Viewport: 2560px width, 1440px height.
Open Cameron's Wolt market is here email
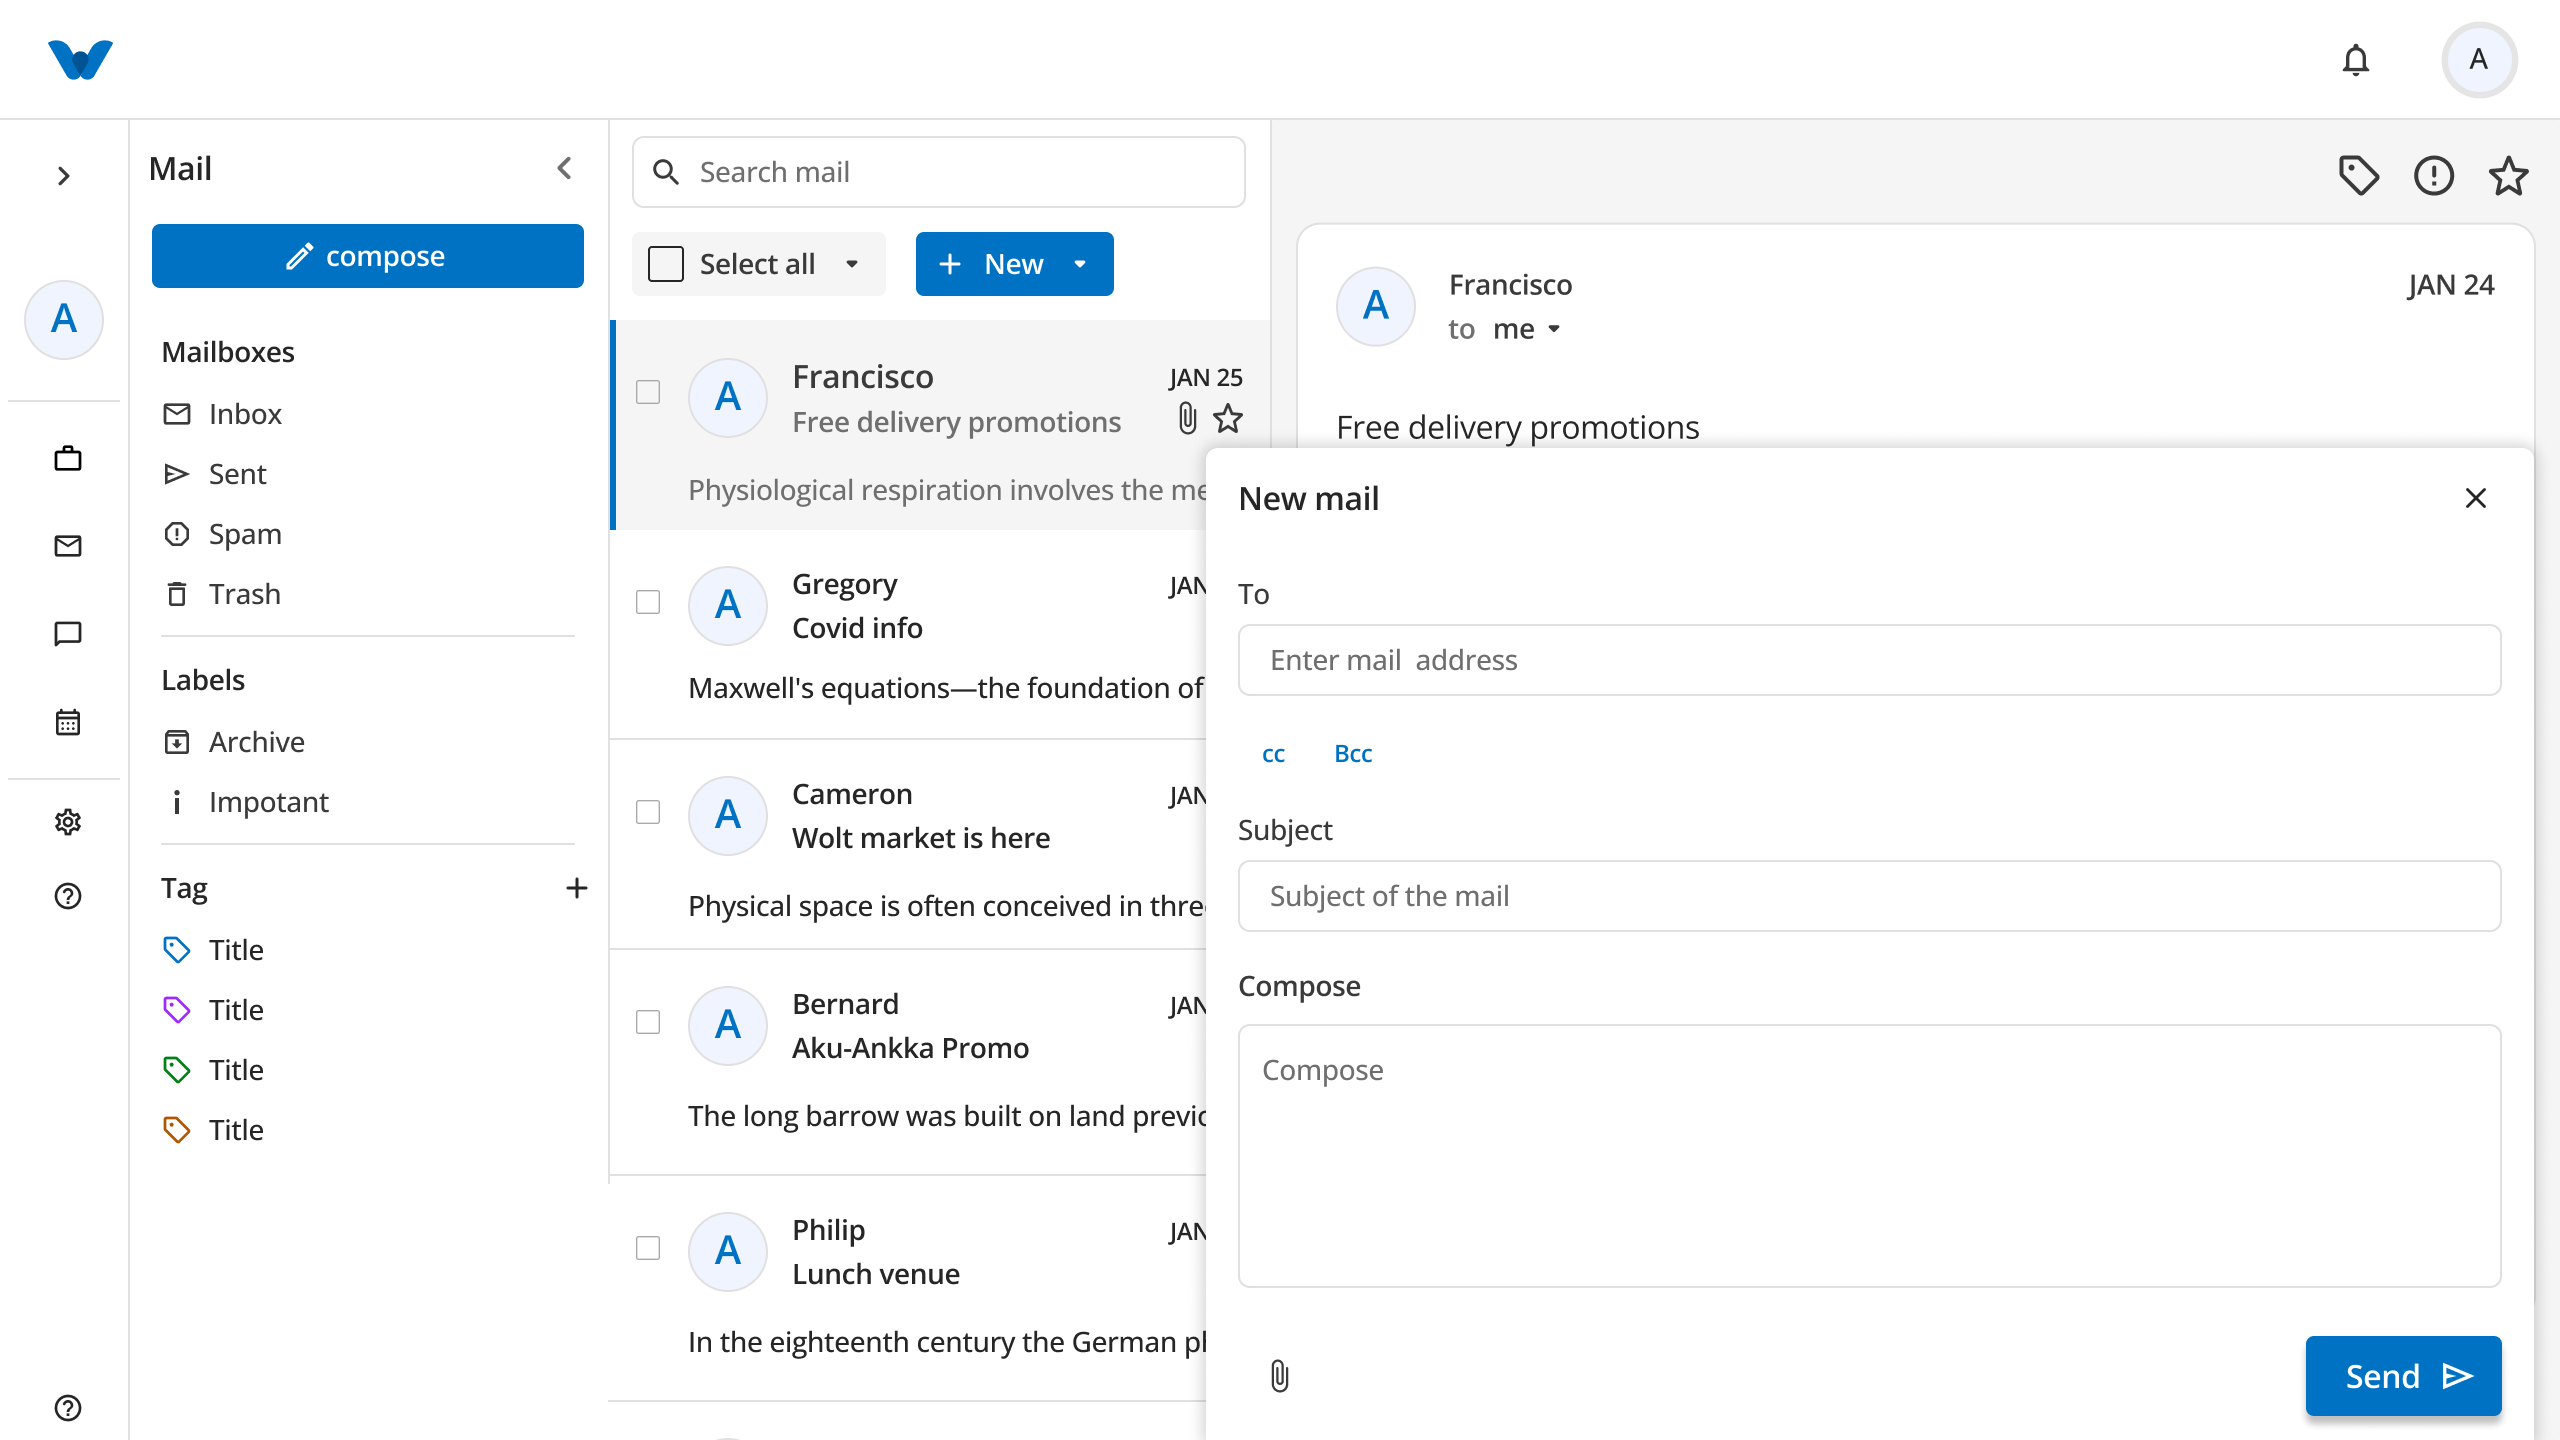coord(908,846)
